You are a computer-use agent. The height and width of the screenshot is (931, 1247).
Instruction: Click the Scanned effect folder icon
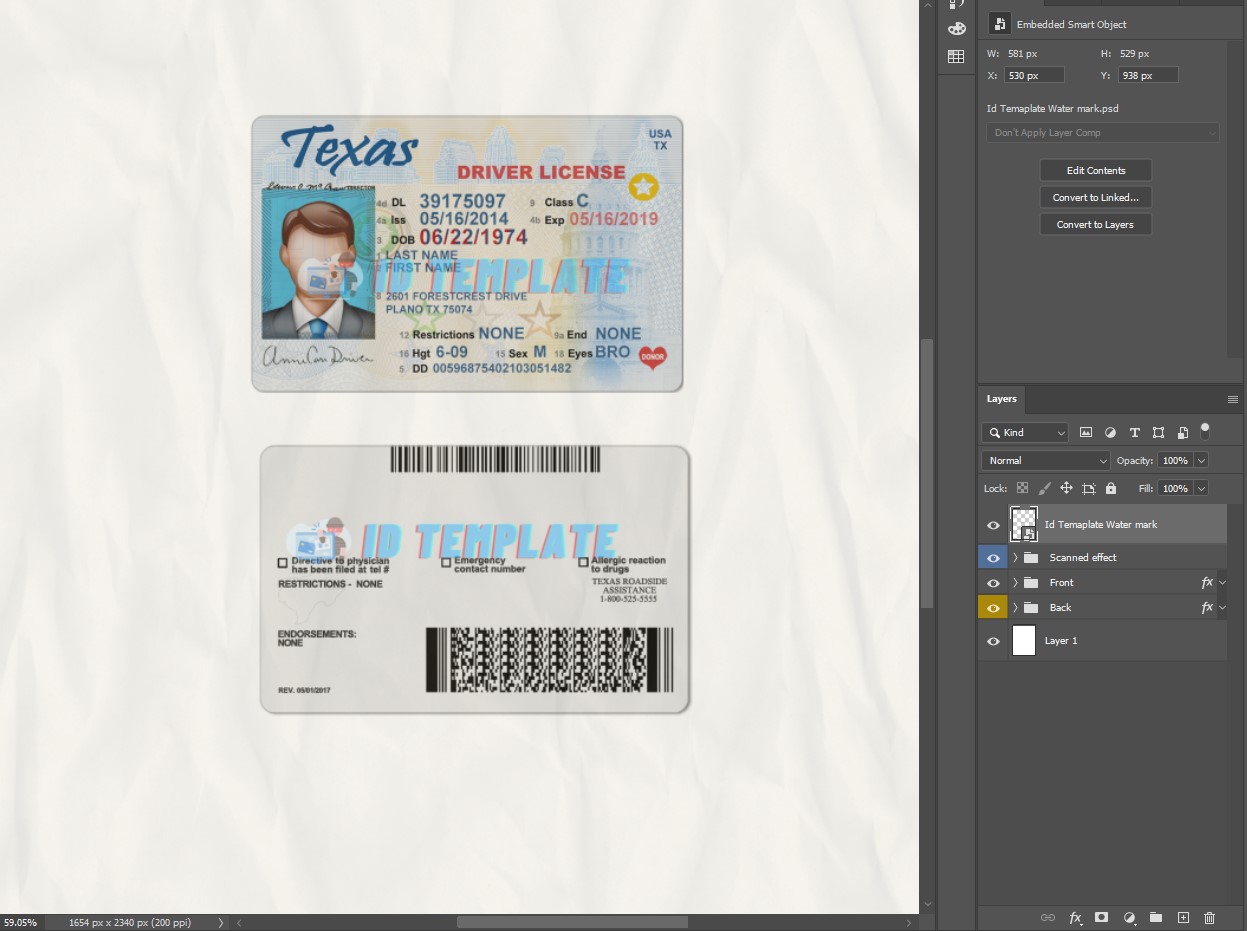tap(1031, 557)
